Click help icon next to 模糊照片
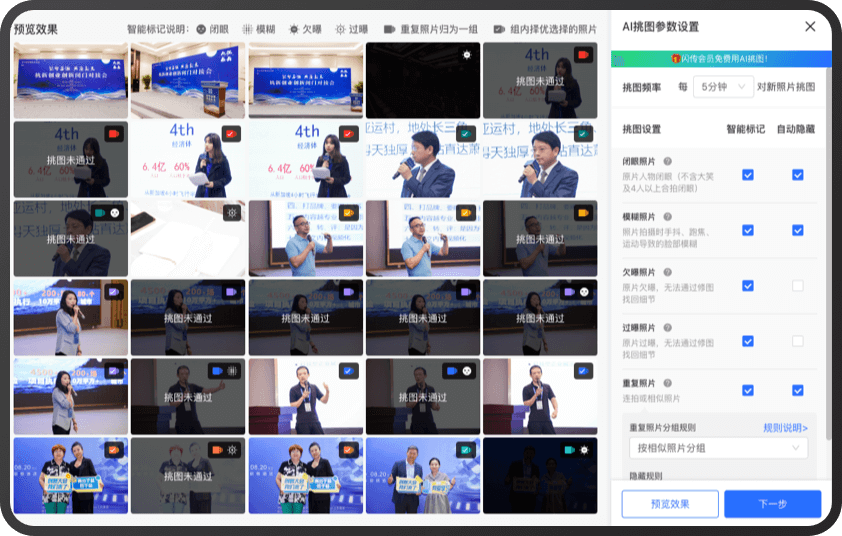The width and height of the screenshot is (842, 536). pos(667,217)
